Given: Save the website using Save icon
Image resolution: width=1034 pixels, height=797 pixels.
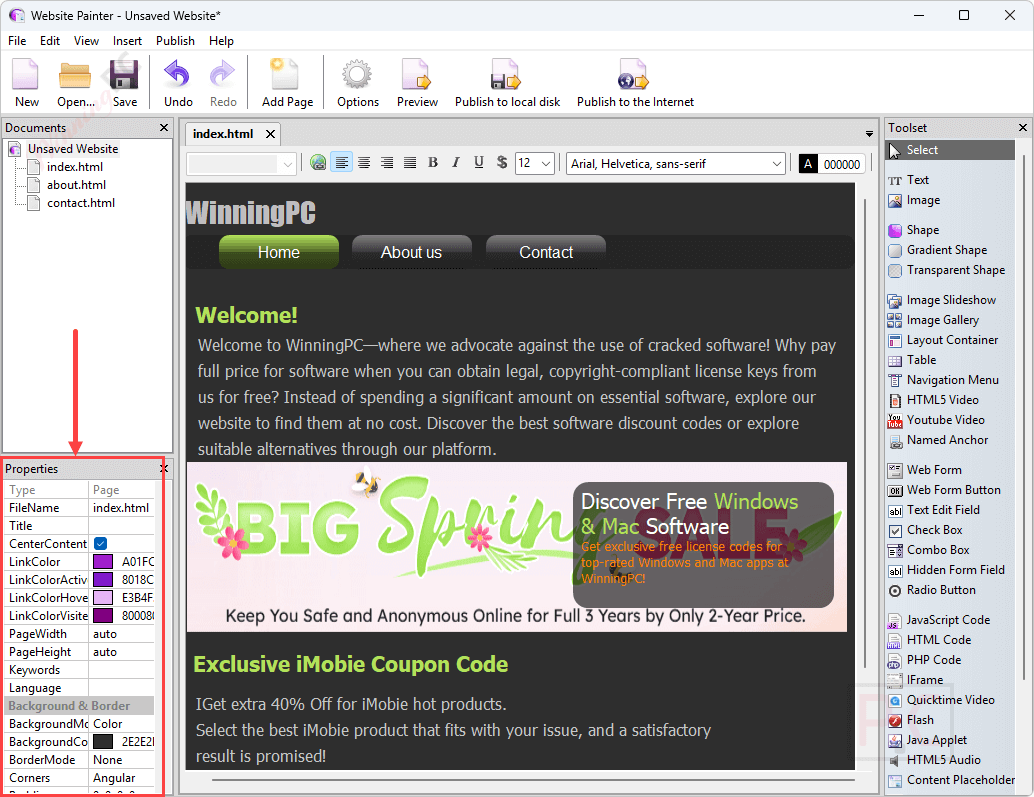Looking at the screenshot, I should click(125, 83).
